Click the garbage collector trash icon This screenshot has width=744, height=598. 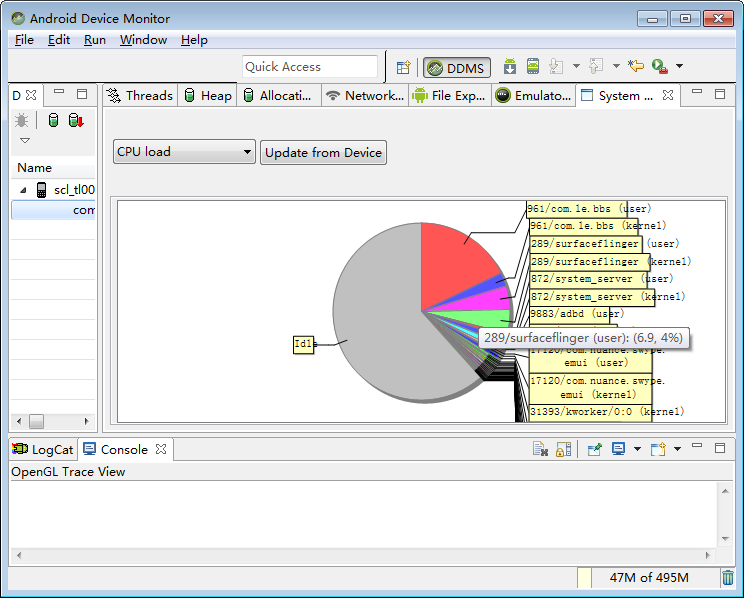(727, 578)
